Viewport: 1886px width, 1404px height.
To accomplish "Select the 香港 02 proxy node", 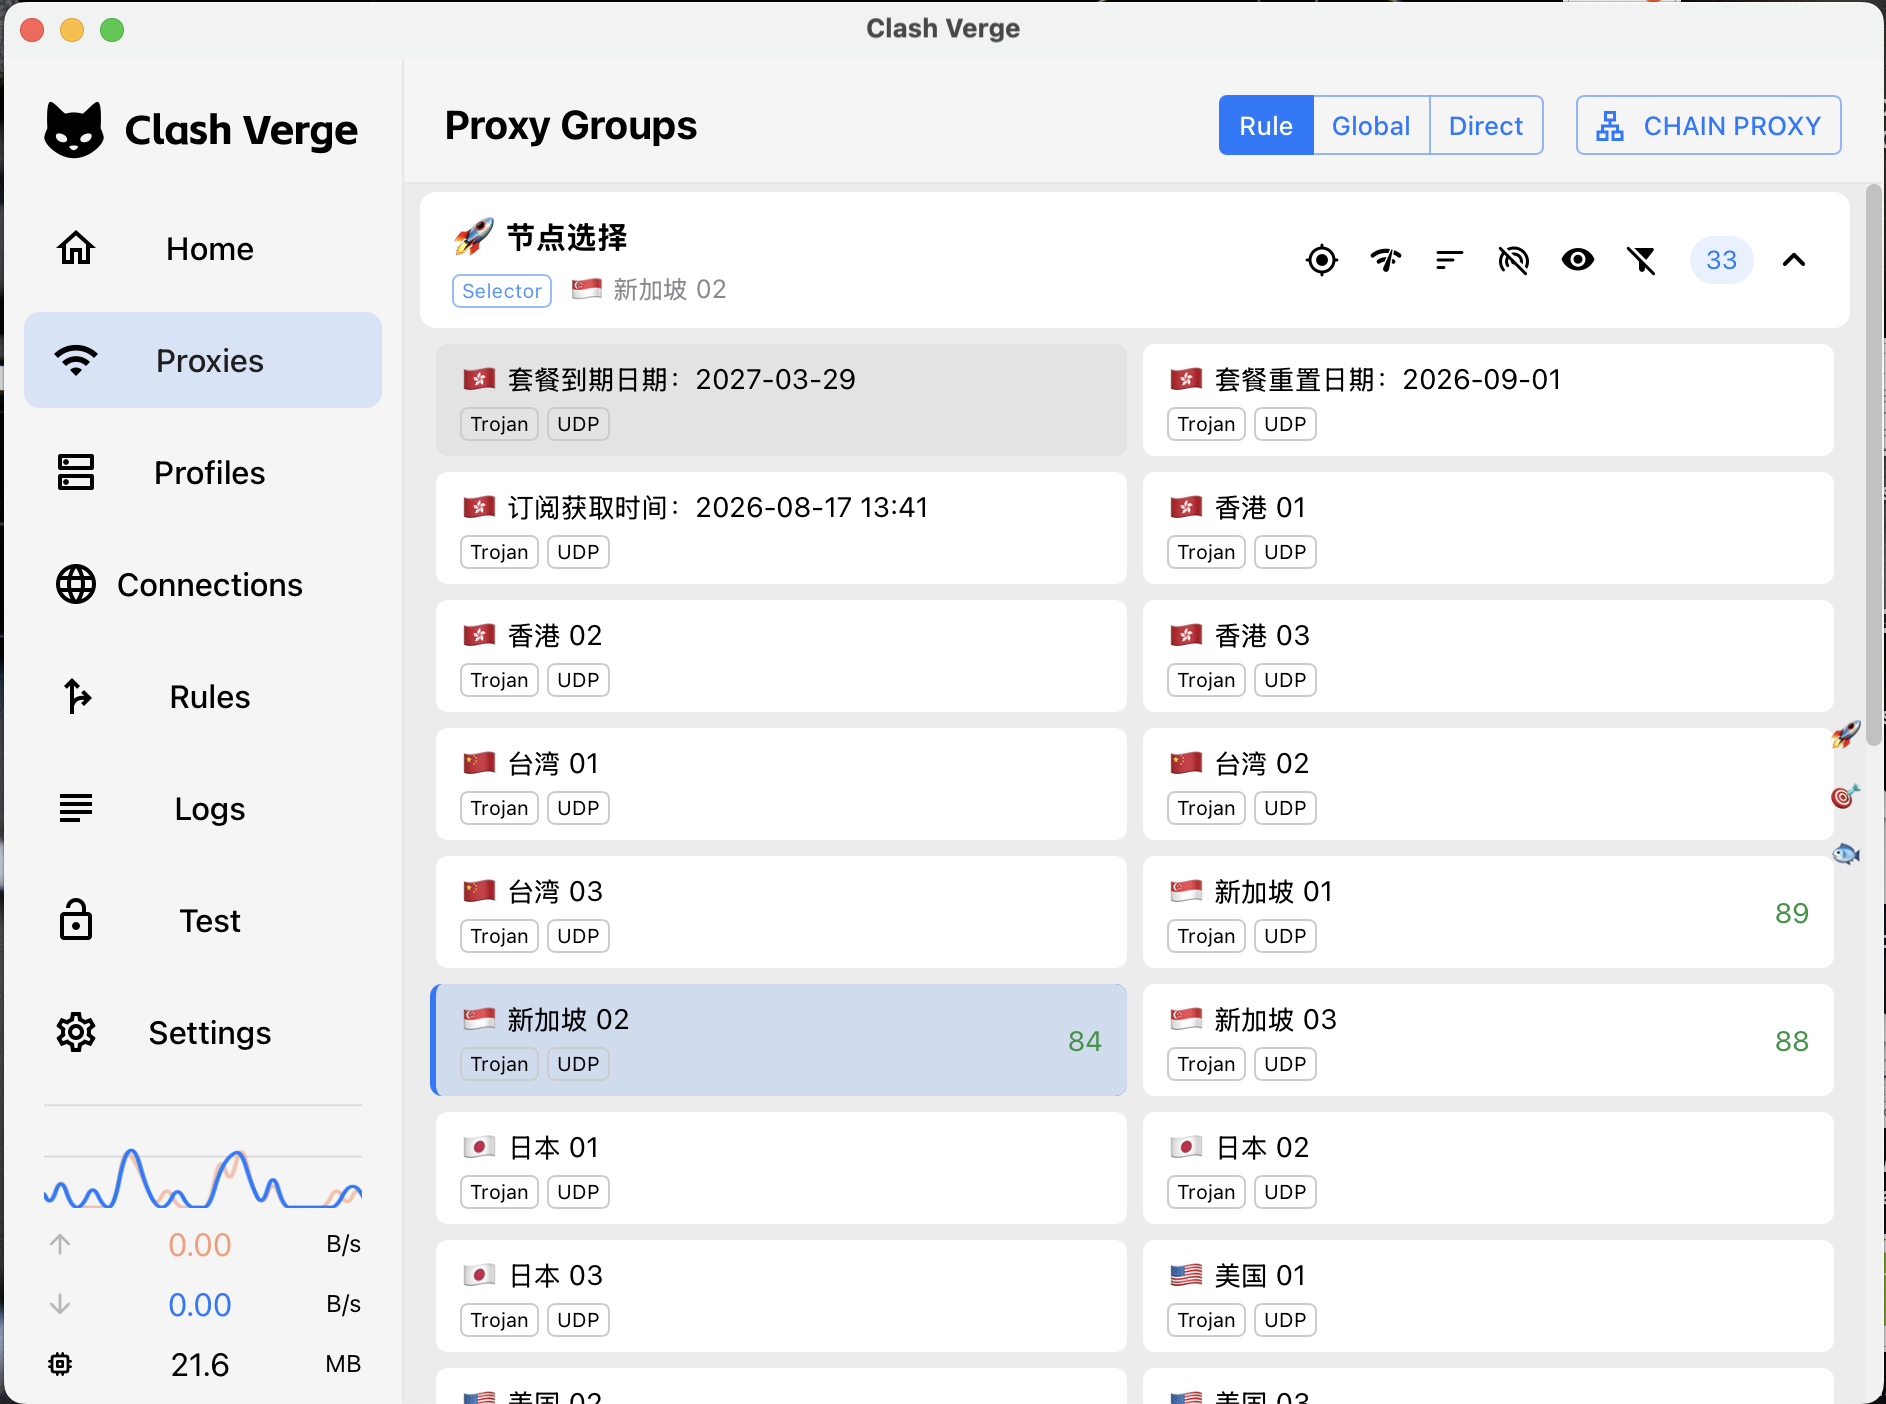I will coord(781,656).
